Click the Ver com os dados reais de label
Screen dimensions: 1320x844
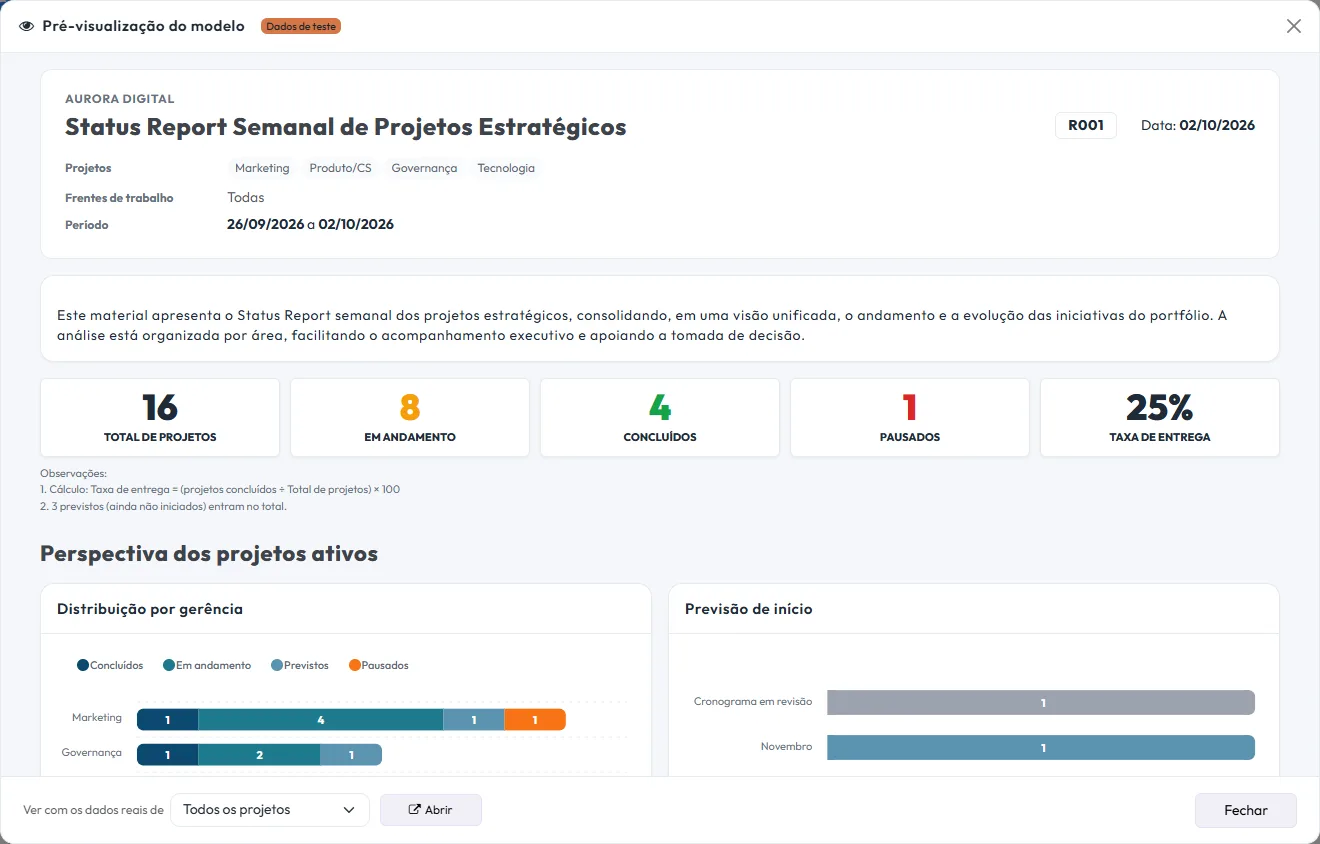point(93,810)
